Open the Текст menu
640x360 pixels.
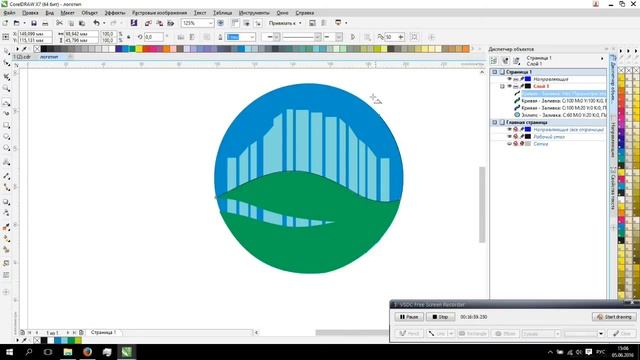(200, 13)
